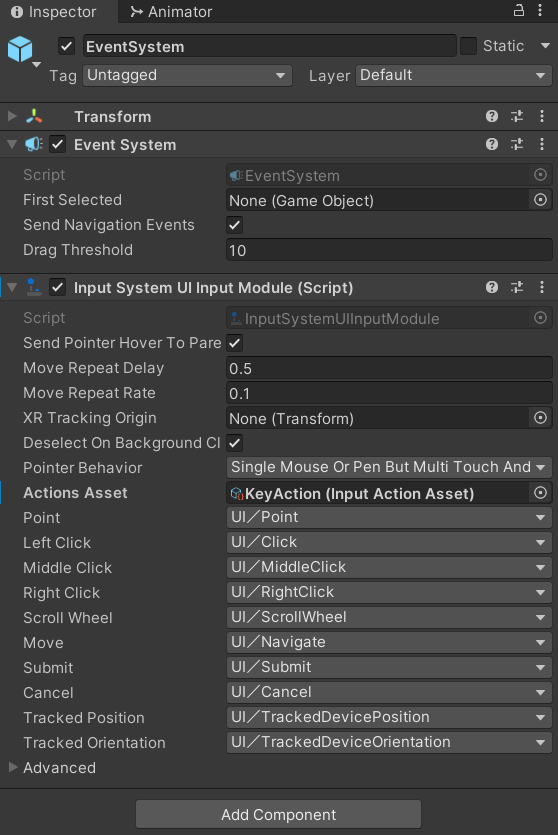Viewport: 558px width, 835px height.
Task: Toggle the Static checkbox
Action: click(469, 46)
